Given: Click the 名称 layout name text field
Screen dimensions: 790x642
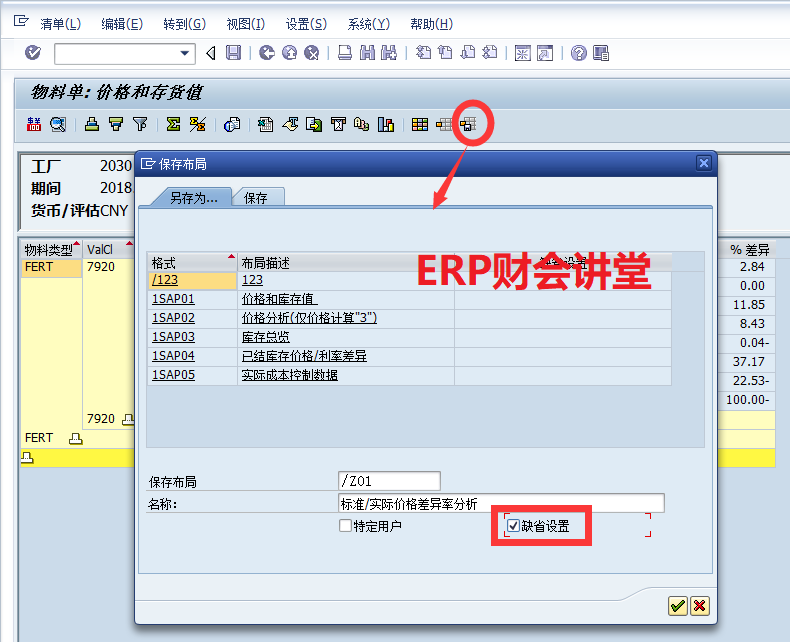Looking at the screenshot, I should (x=500, y=504).
